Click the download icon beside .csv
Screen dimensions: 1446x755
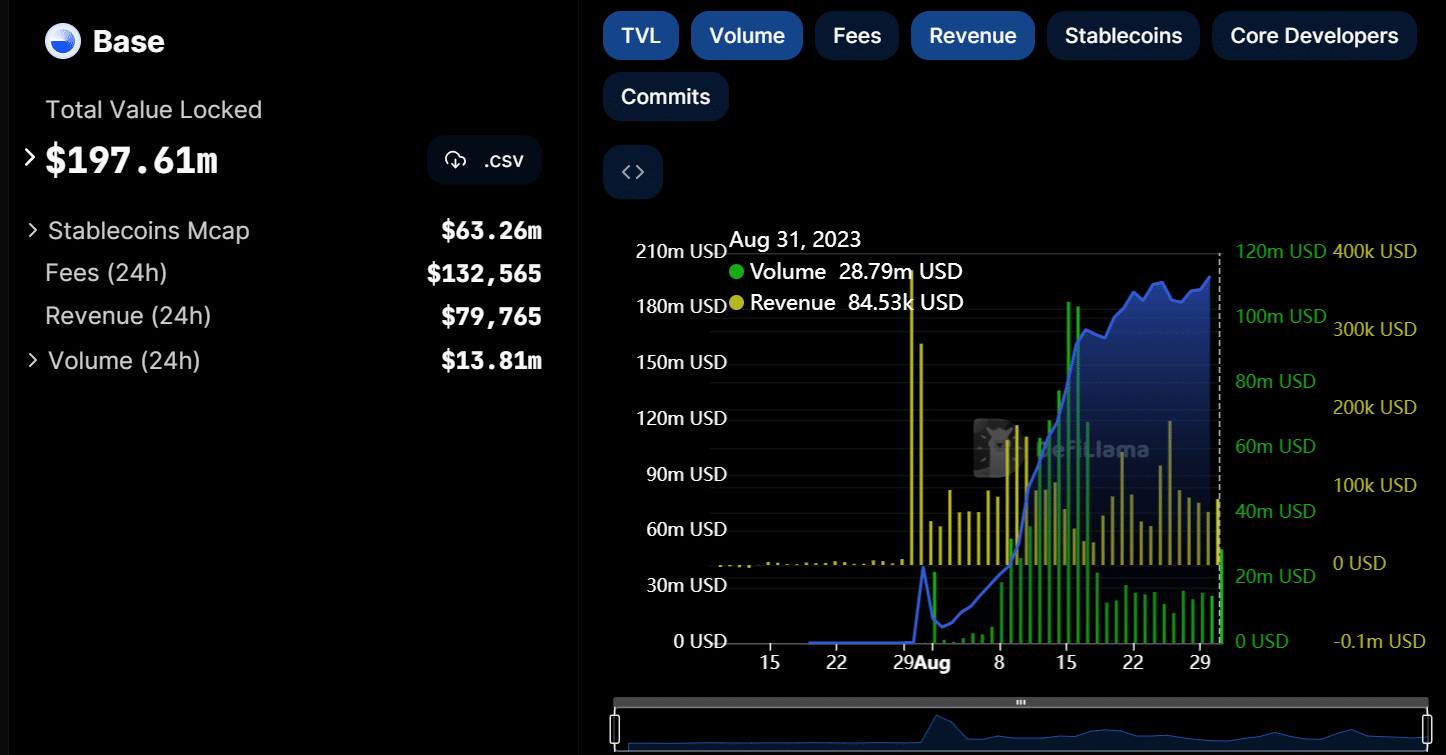pos(456,160)
